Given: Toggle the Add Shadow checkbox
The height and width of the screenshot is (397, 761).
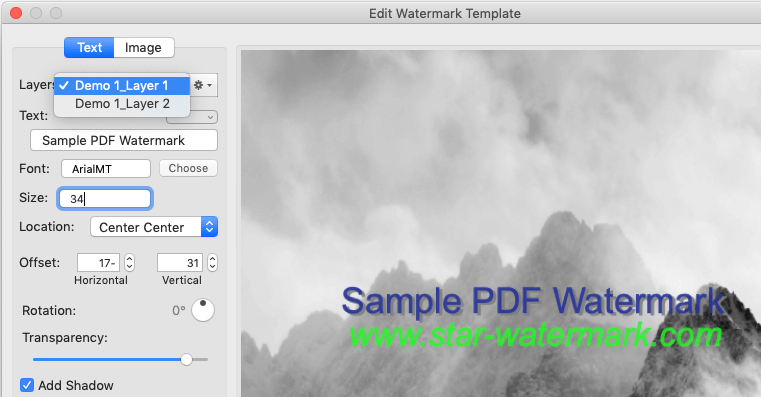Looking at the screenshot, I should tap(27, 385).
